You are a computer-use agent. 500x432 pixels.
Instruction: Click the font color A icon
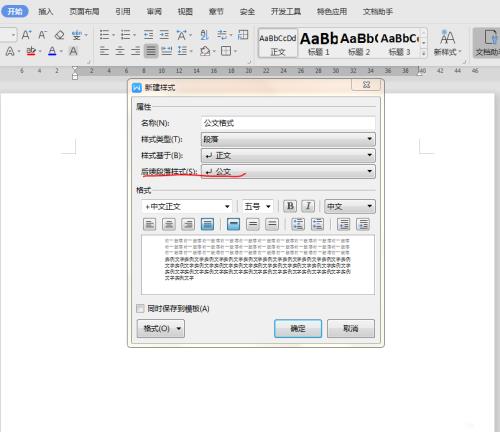(x=52, y=51)
